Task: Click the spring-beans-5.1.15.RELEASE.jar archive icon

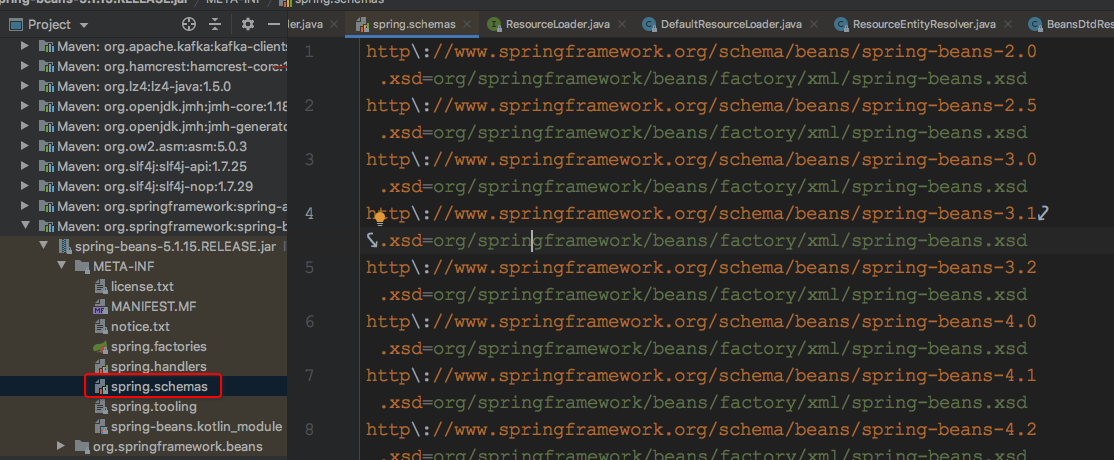Action: point(65,247)
